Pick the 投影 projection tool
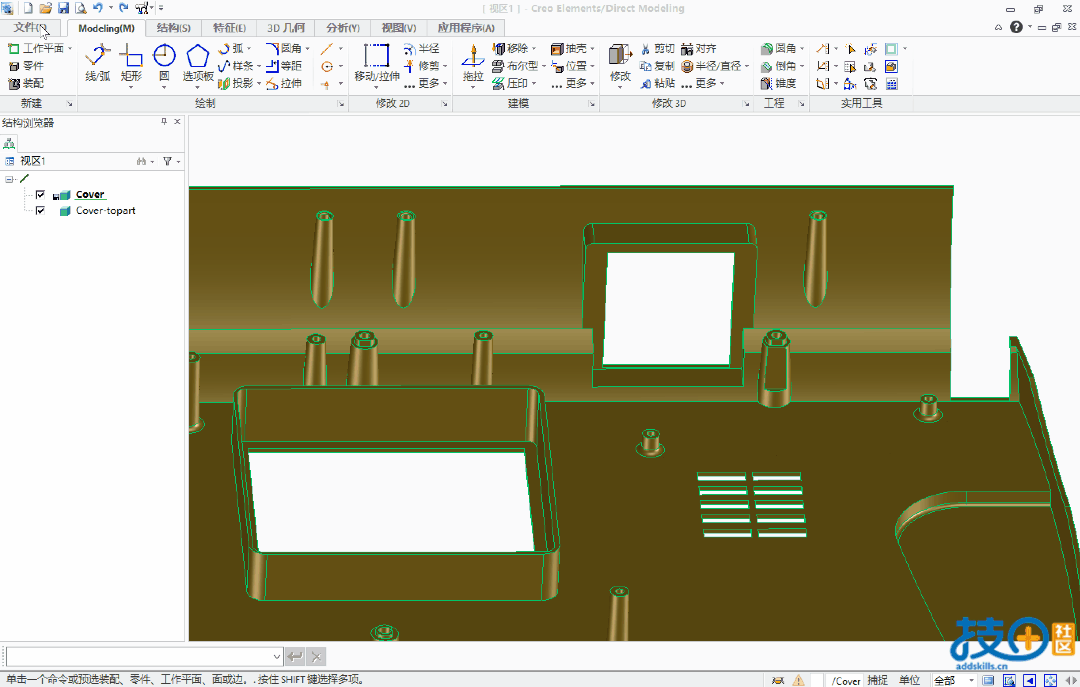 coord(236,83)
